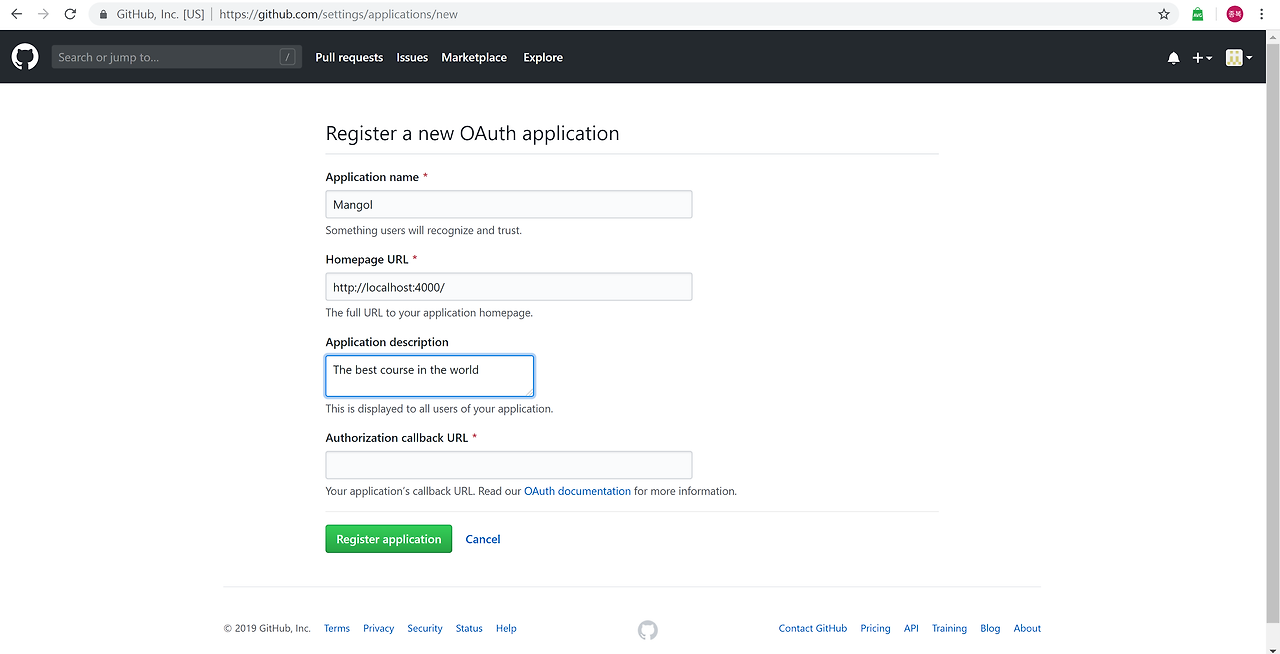Viewport: 1280px width, 654px height.
Task: Open the Security footer link
Action: click(425, 628)
